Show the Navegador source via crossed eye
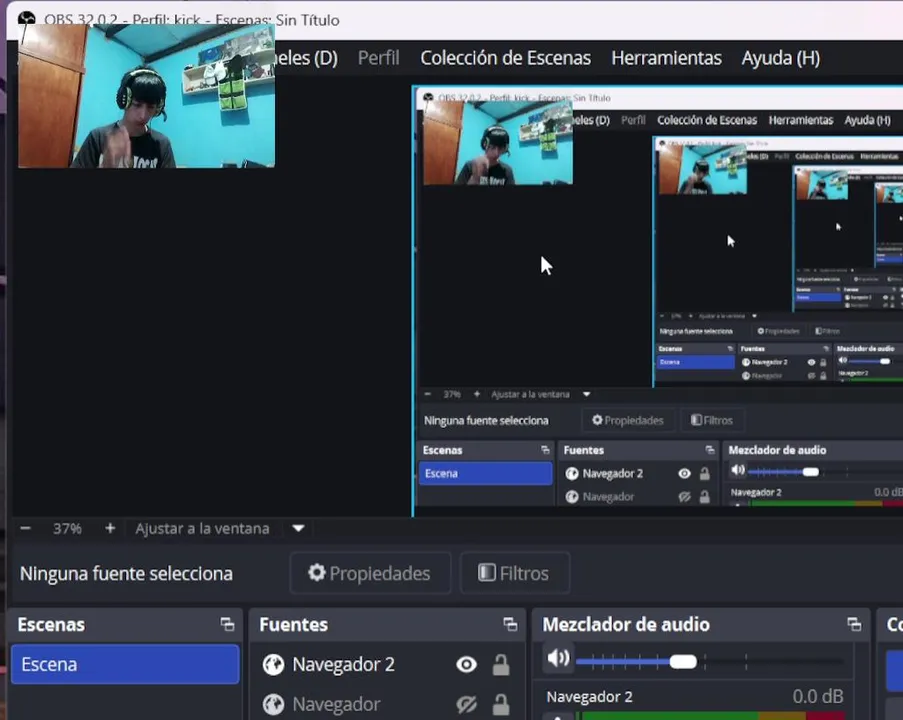 466,704
